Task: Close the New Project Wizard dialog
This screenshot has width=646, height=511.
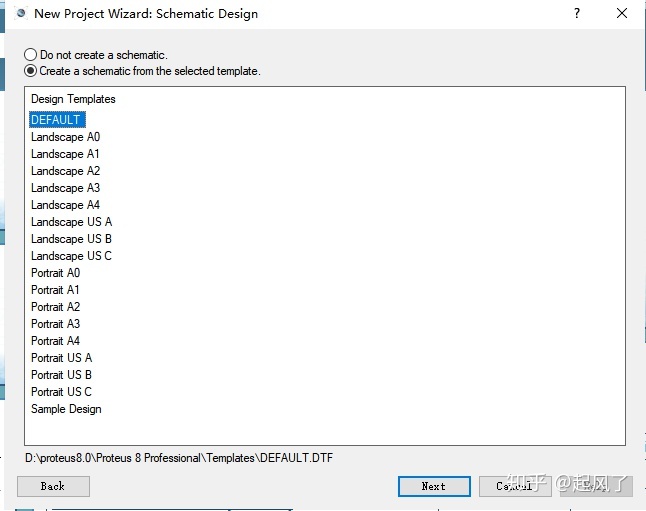Action: pos(622,14)
